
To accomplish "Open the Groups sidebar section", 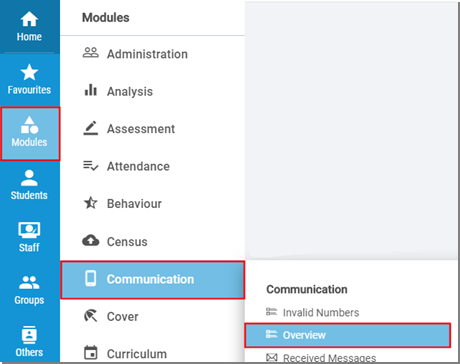I will (29, 290).
